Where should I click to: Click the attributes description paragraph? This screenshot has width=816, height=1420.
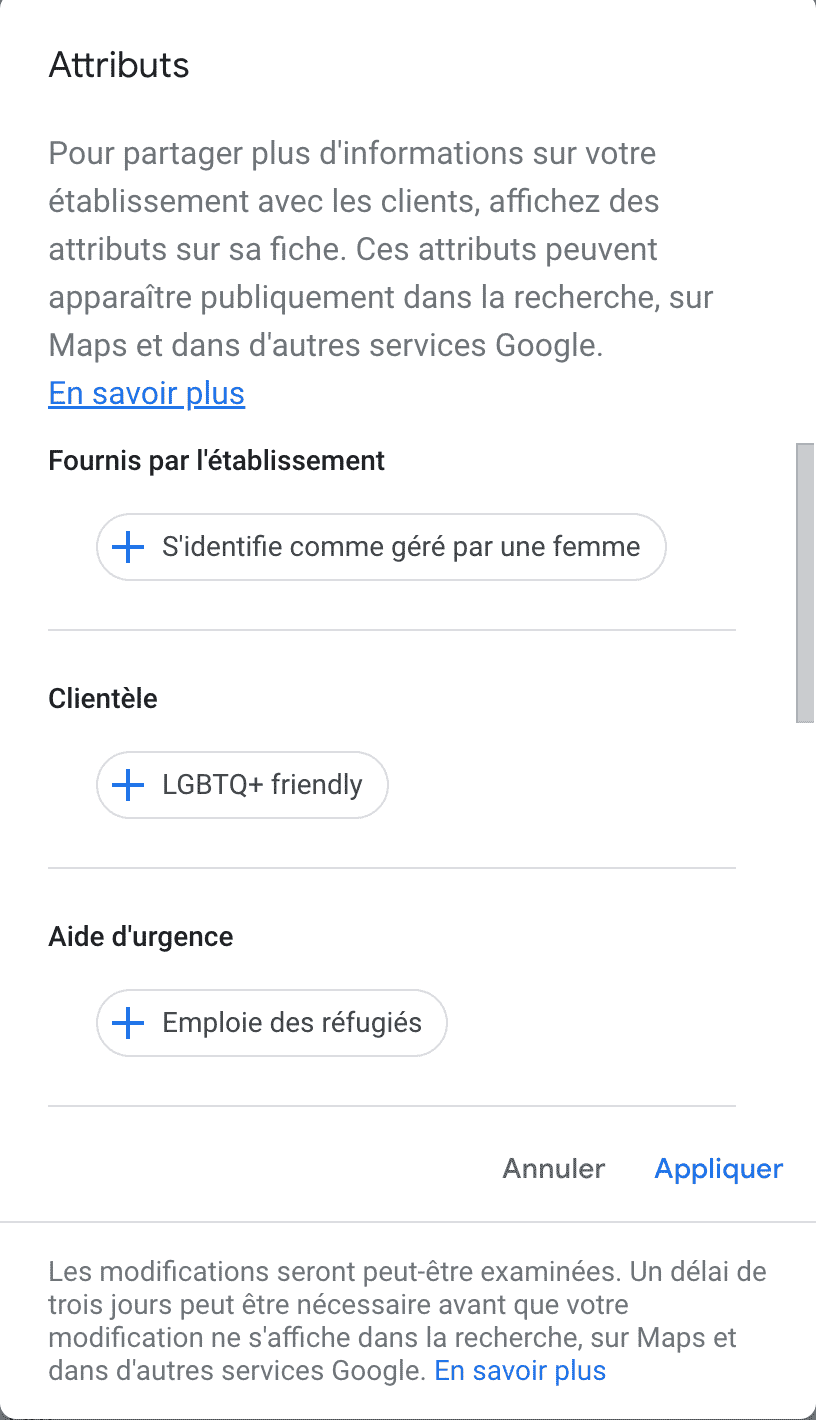point(380,250)
